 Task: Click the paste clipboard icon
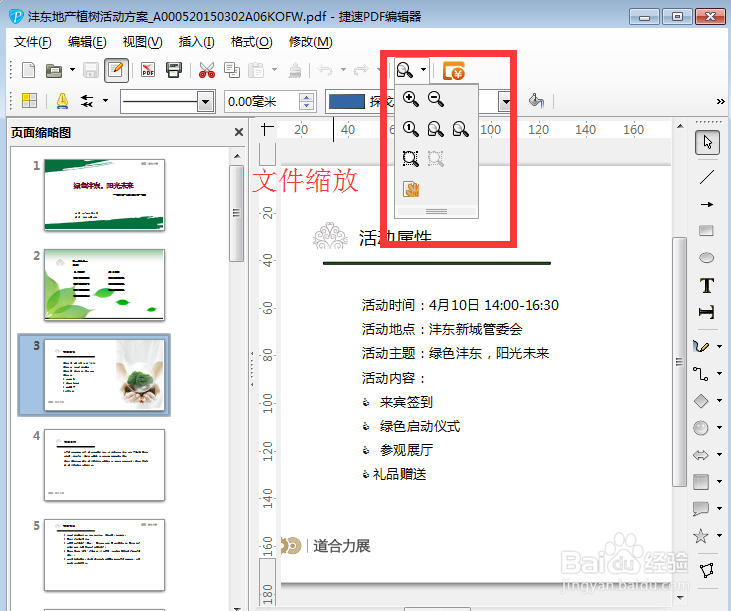[256, 70]
